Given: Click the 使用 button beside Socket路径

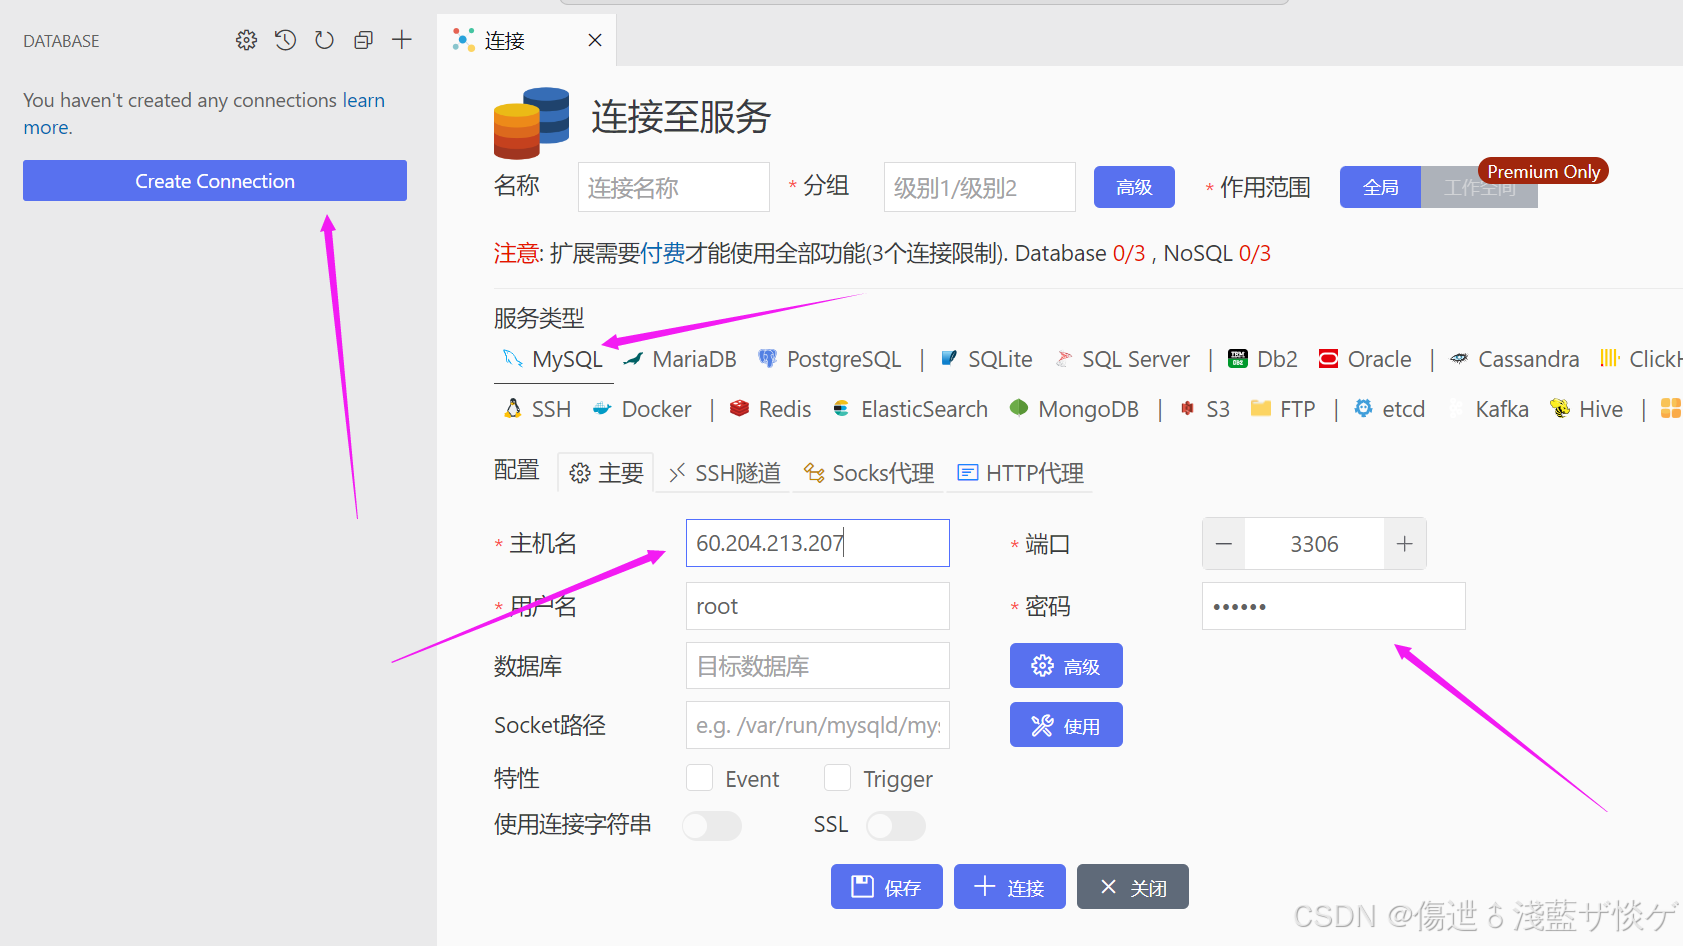Looking at the screenshot, I should 1066,725.
